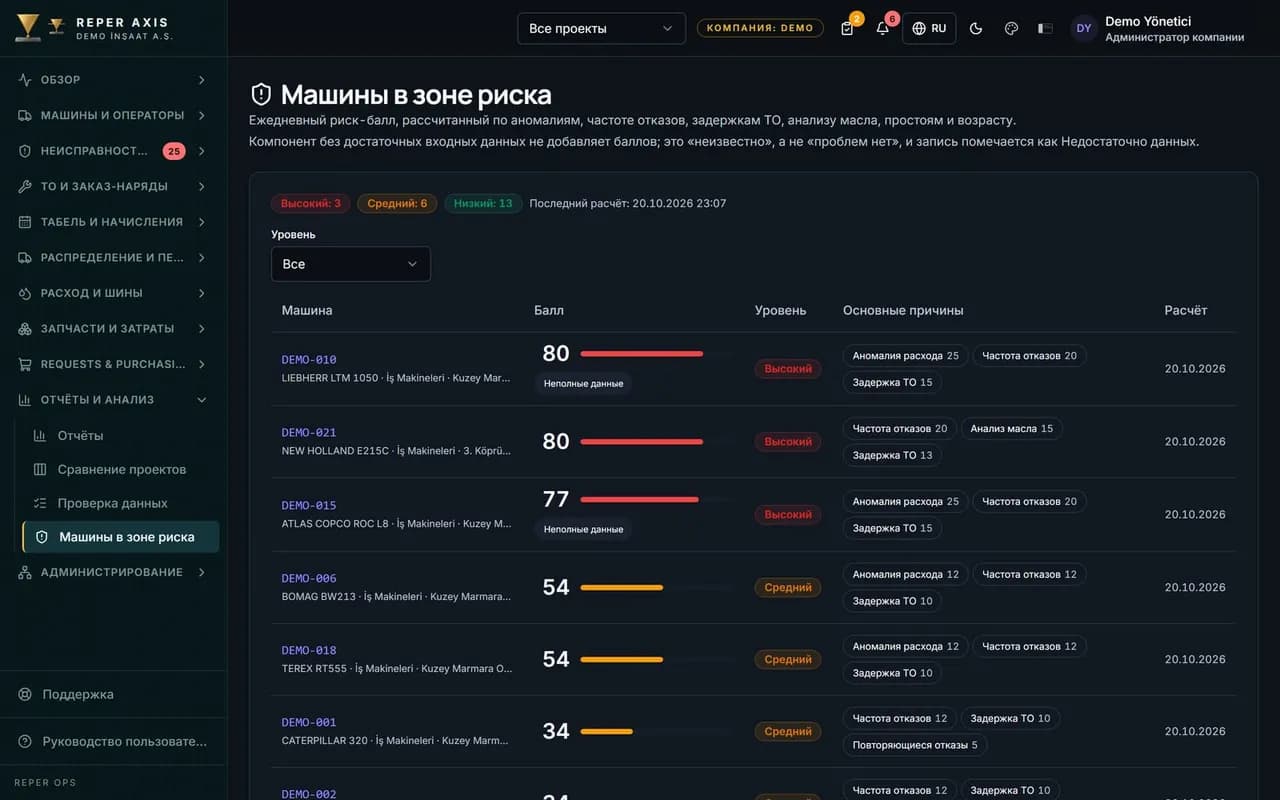Toggle the sidebar layout icon
Image resolution: width=1280 pixels, height=800 pixels.
point(1045,28)
